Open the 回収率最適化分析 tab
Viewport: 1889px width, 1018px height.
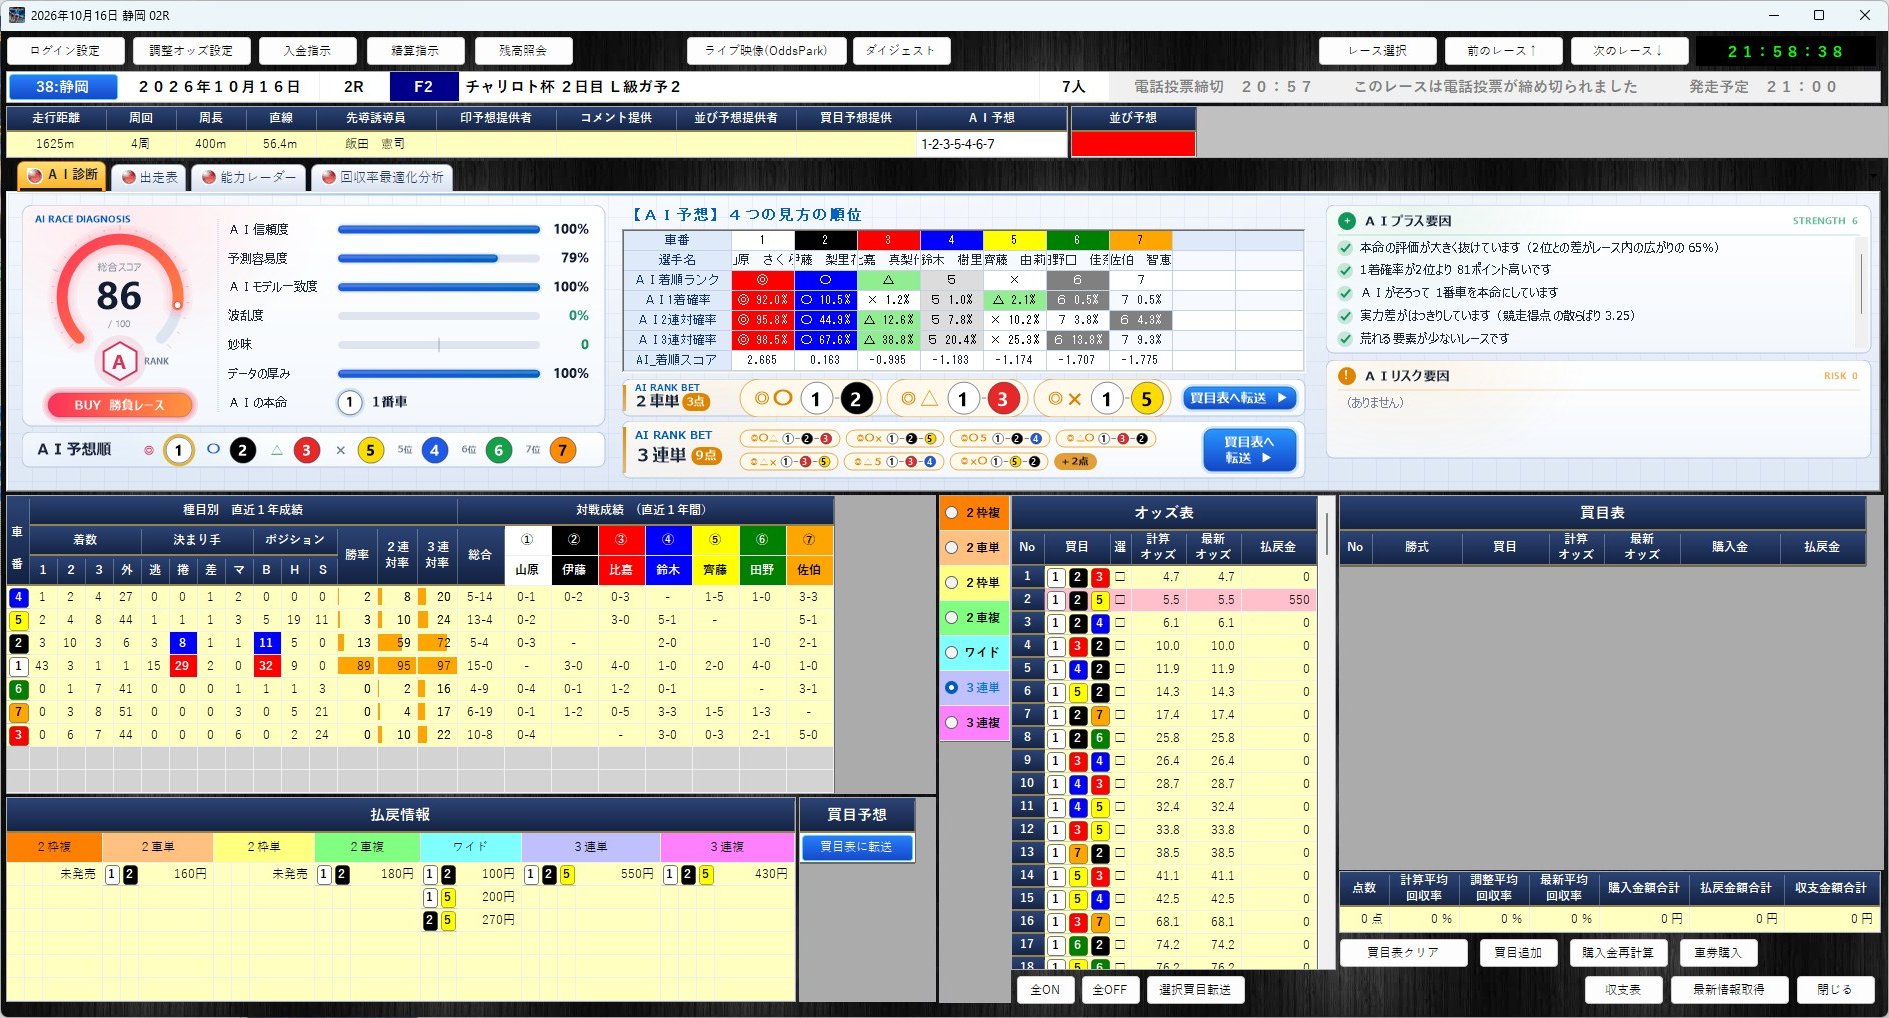(x=382, y=177)
